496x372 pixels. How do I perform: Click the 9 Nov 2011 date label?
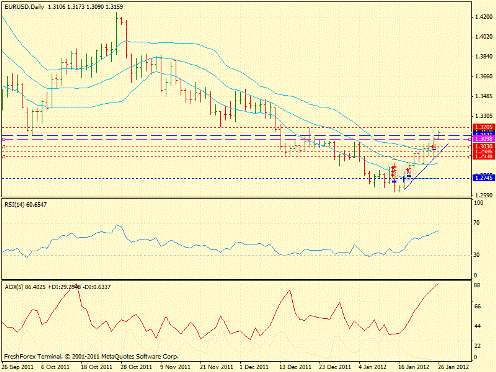pos(174,367)
